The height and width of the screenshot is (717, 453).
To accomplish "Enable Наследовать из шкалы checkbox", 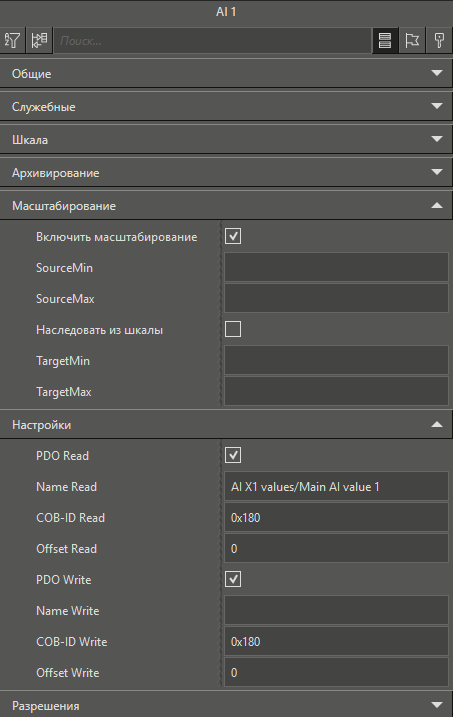I will [x=233, y=329].
